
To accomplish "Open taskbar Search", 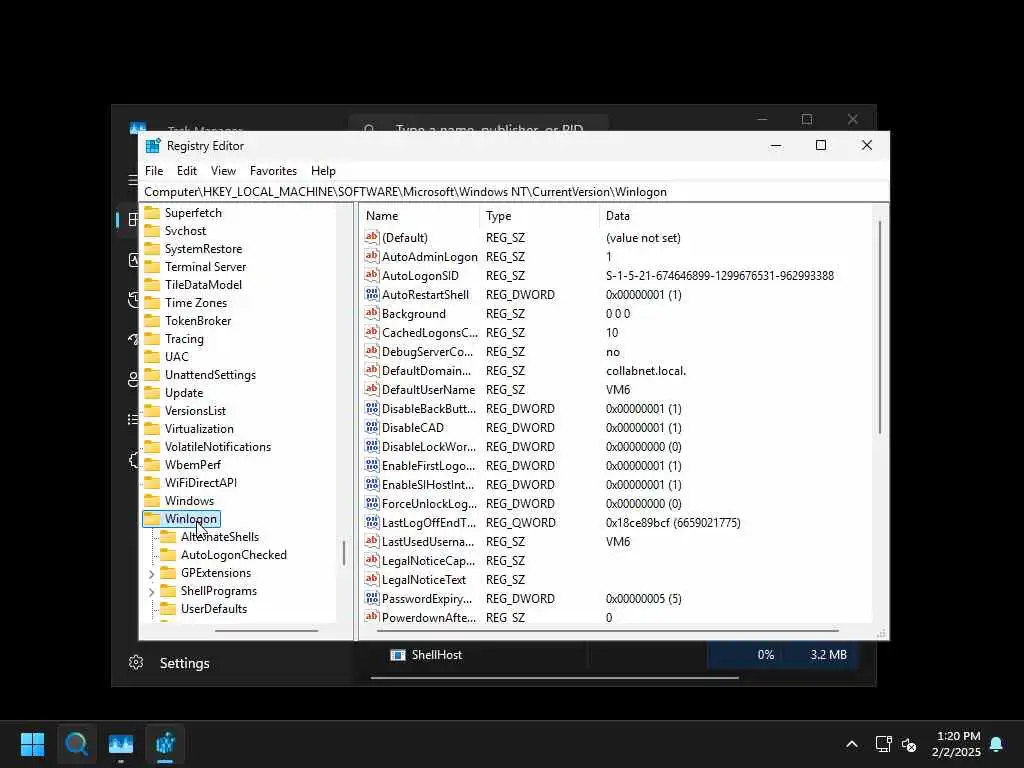I will click(76, 744).
